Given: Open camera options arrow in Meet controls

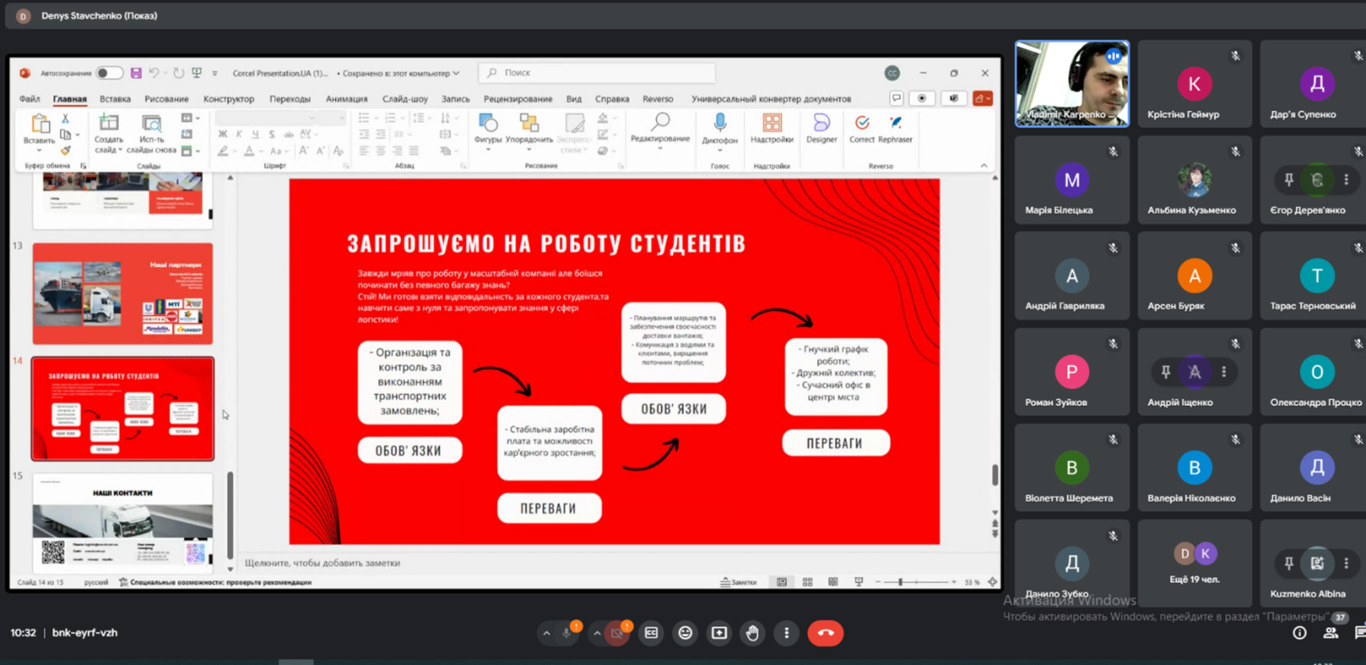Looking at the screenshot, I should pos(597,633).
